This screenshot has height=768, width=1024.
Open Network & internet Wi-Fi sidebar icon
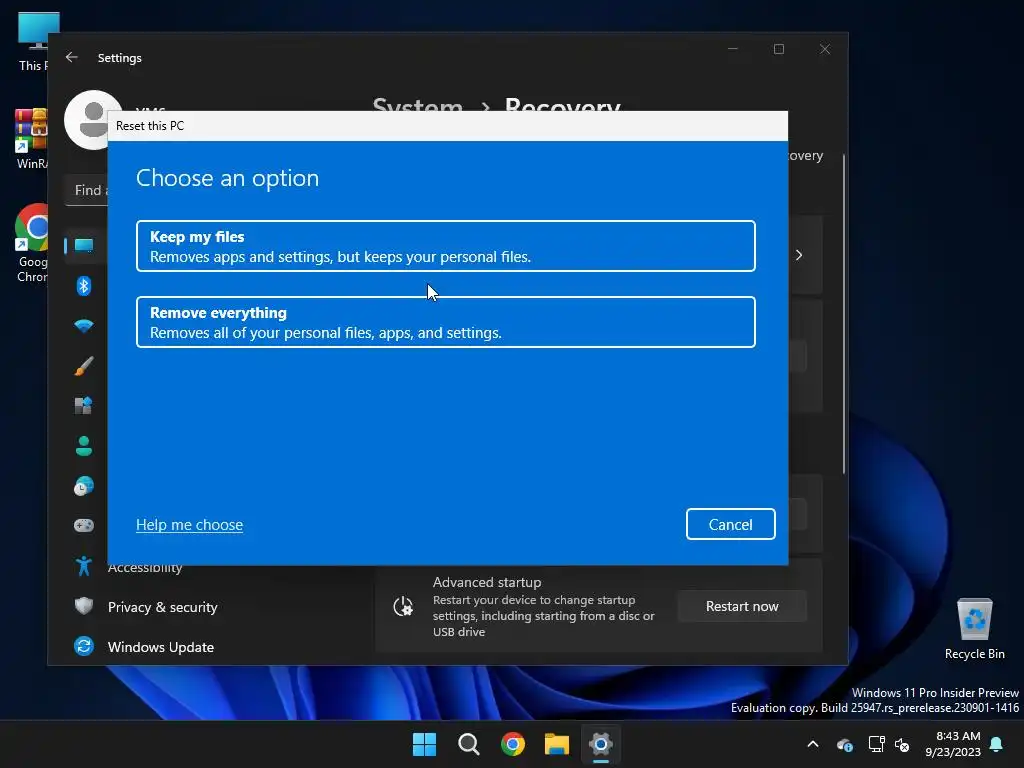click(84, 325)
